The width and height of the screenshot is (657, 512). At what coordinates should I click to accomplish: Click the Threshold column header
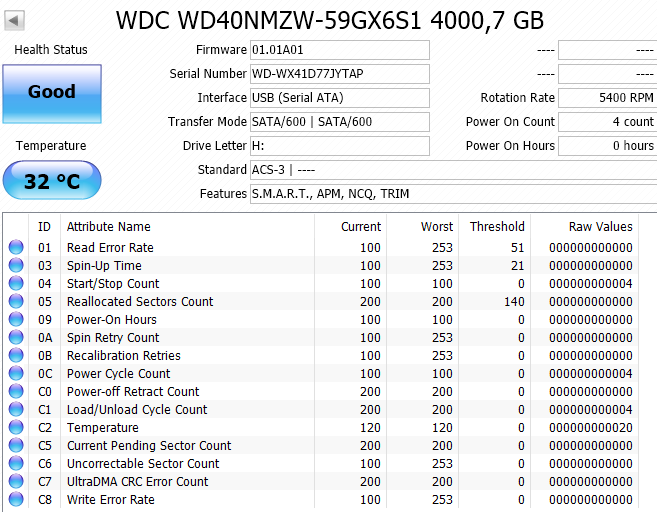point(497,227)
